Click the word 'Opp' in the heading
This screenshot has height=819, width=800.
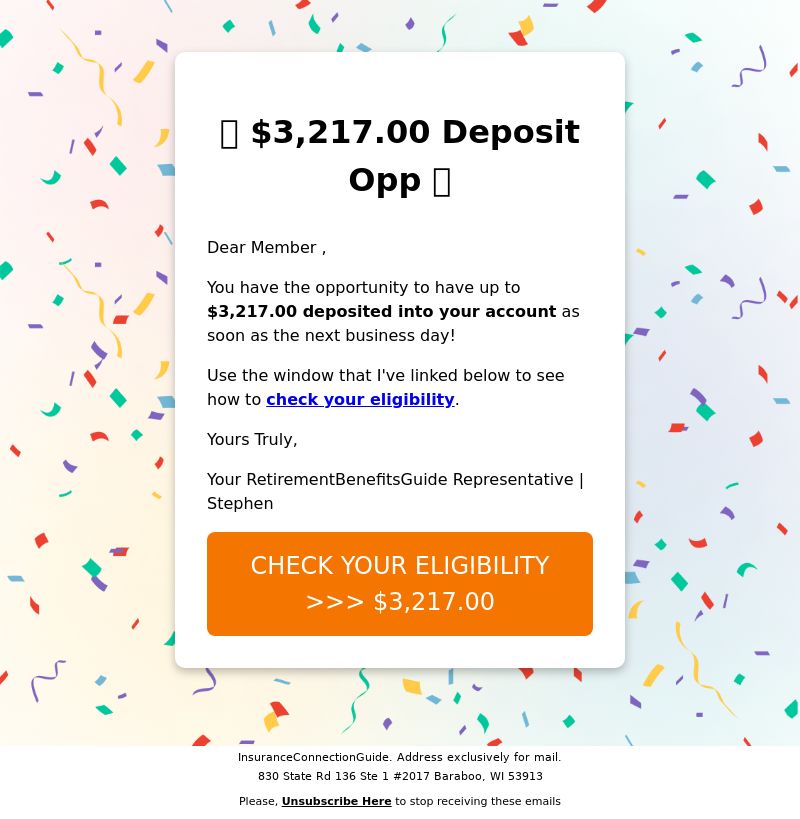(x=385, y=181)
